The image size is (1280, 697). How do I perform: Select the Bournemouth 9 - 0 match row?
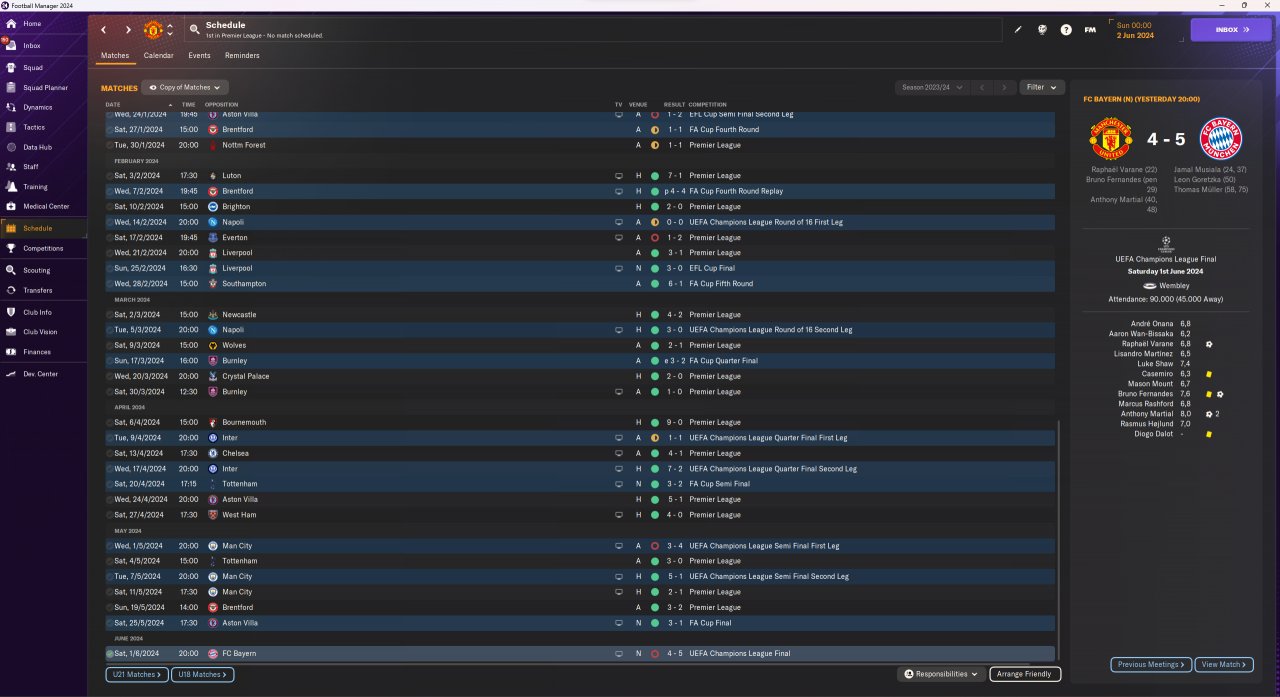580,422
